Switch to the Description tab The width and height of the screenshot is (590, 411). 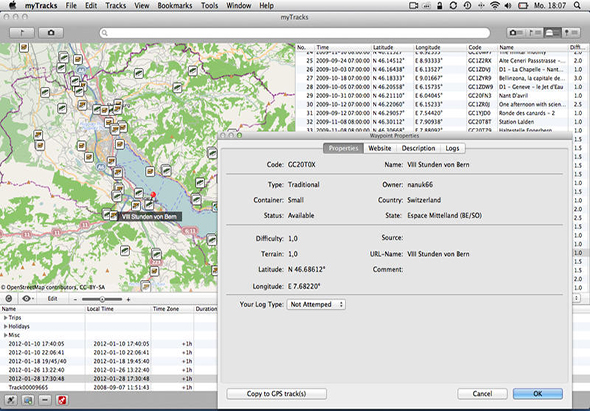click(x=418, y=148)
